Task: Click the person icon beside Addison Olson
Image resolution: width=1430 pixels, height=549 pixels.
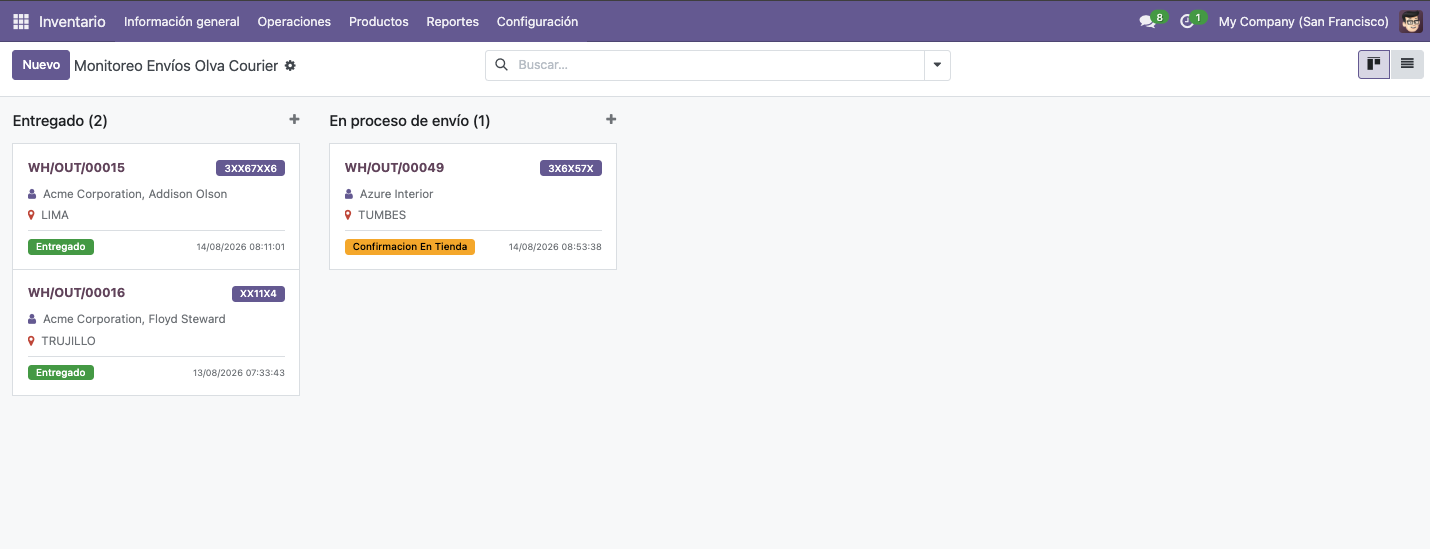Action: click(32, 194)
